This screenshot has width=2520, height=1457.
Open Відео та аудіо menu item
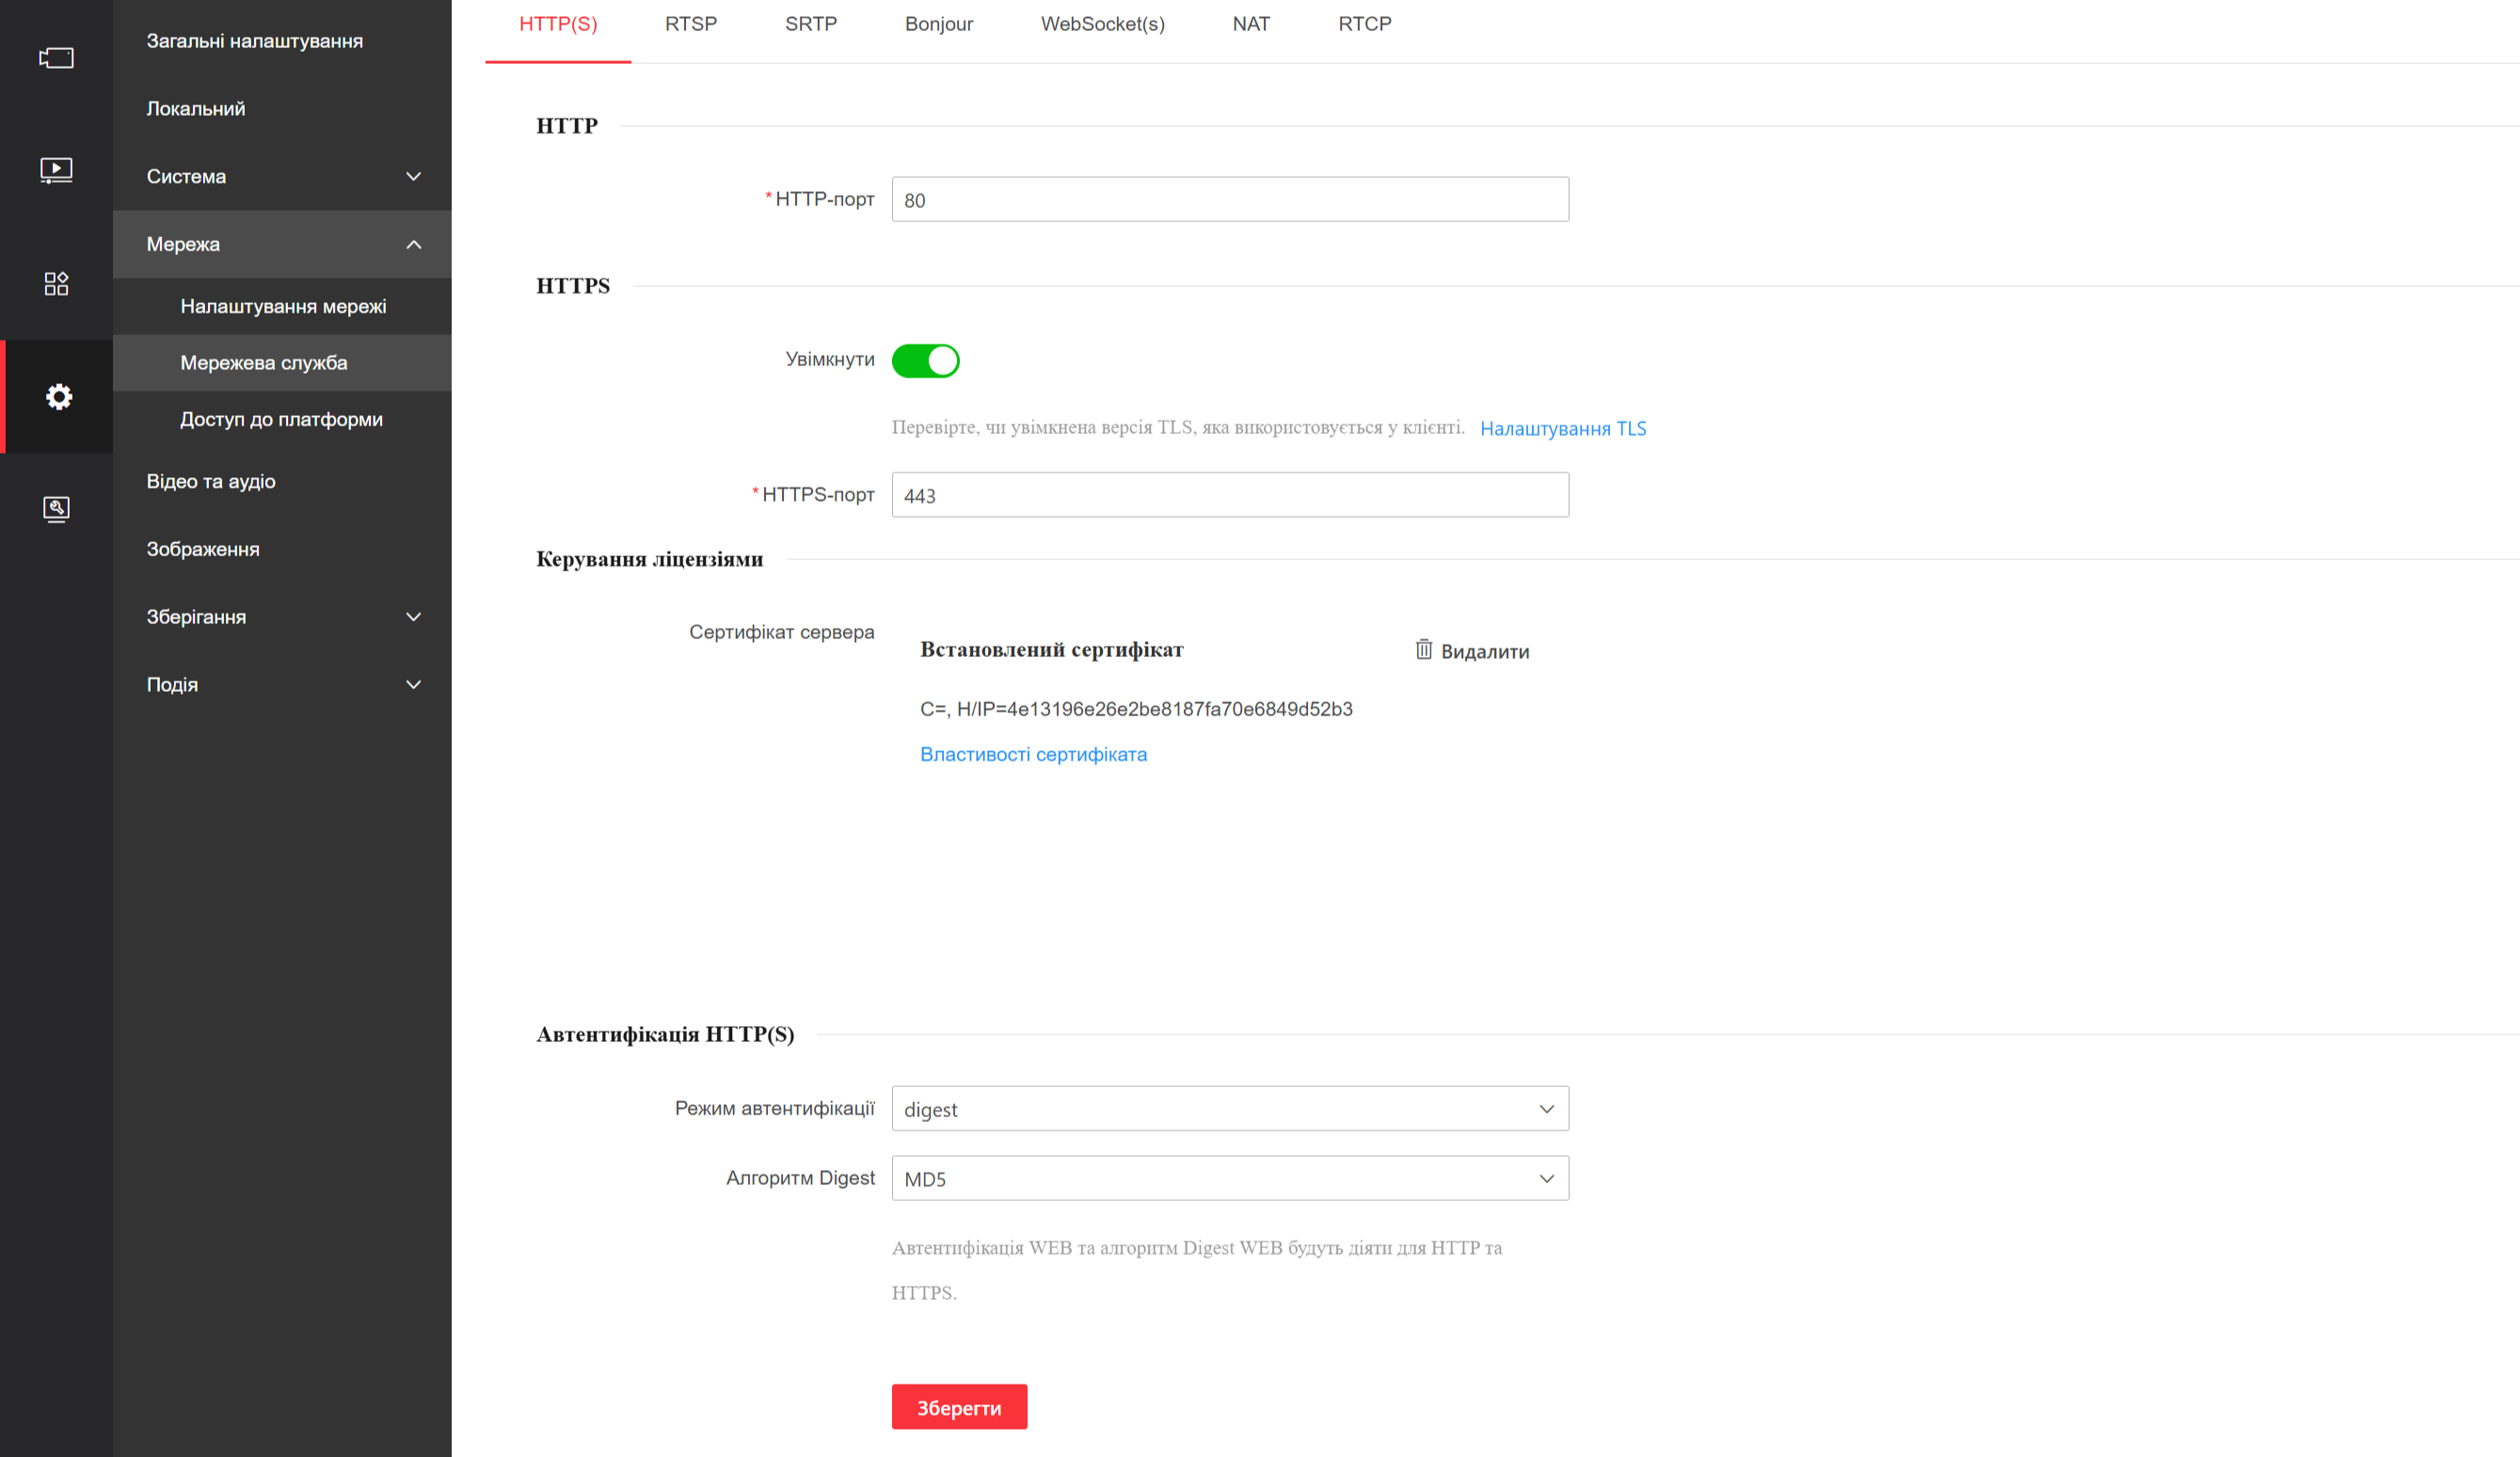282,482
